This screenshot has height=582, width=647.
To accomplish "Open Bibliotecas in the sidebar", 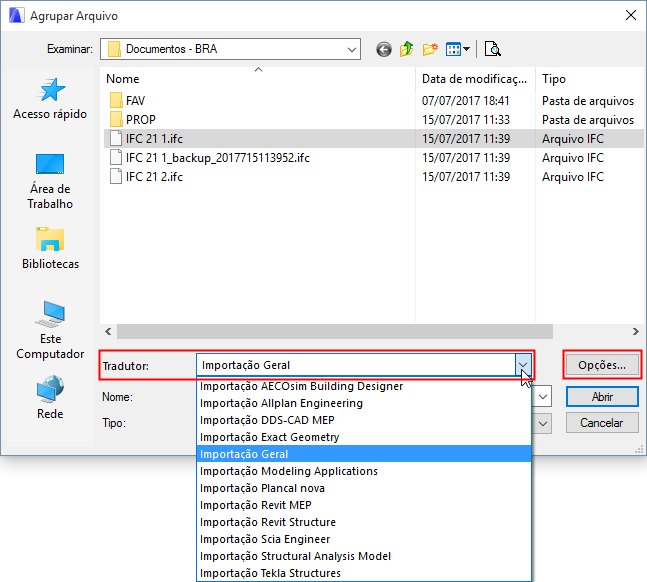I will (50, 248).
